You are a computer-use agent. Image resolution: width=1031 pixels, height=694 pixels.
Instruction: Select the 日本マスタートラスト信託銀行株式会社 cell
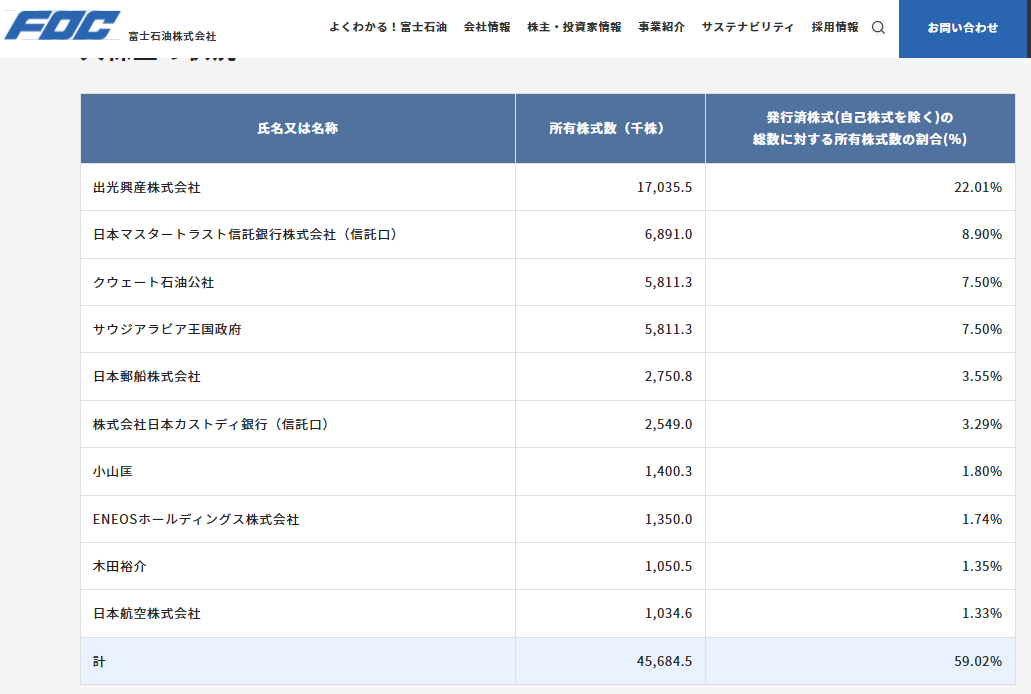coord(298,235)
